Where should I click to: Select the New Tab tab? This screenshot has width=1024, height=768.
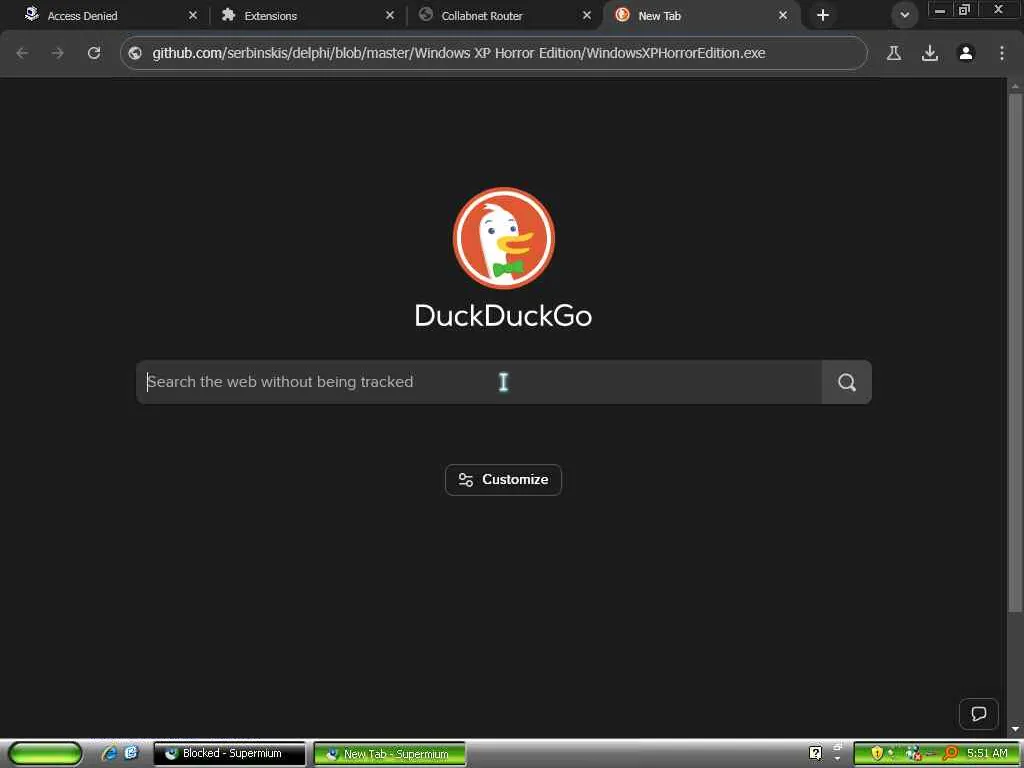702,15
